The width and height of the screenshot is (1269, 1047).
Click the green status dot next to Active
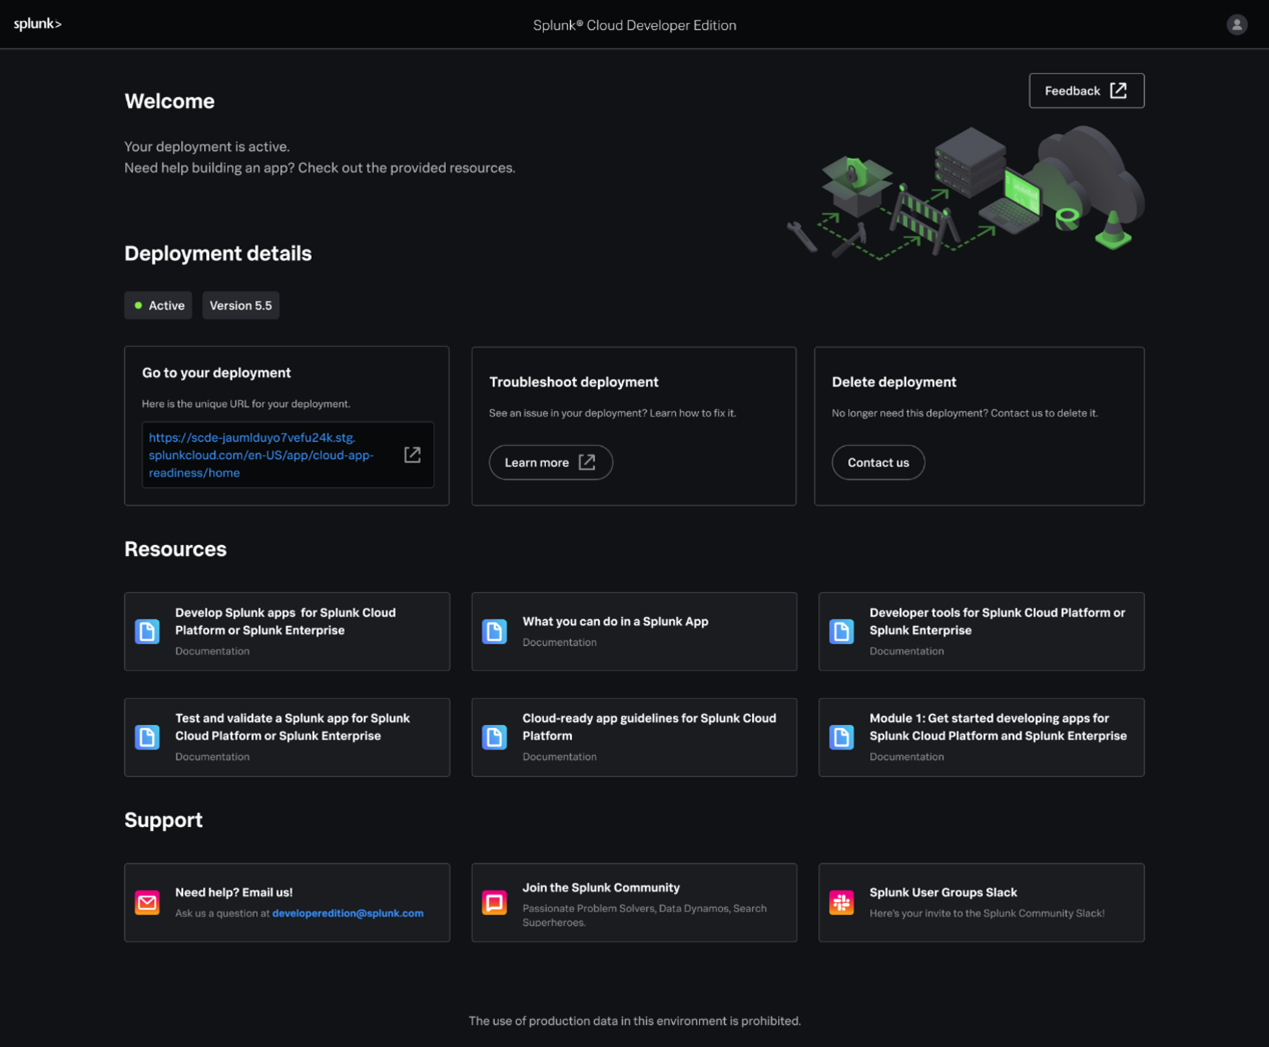pos(139,305)
